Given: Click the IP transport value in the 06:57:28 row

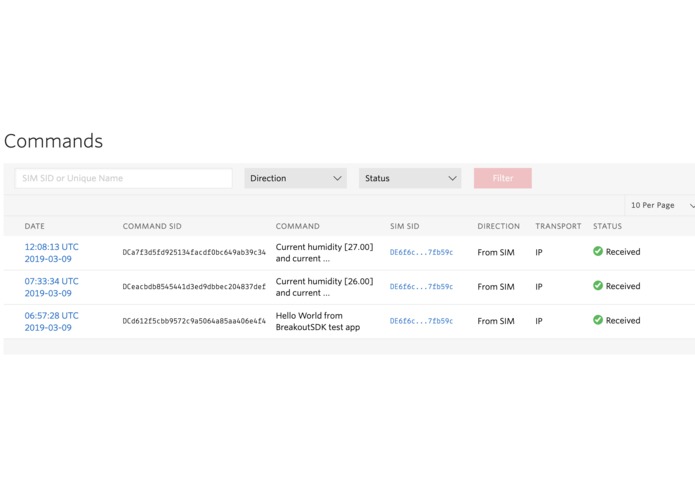Looking at the screenshot, I should (539, 321).
